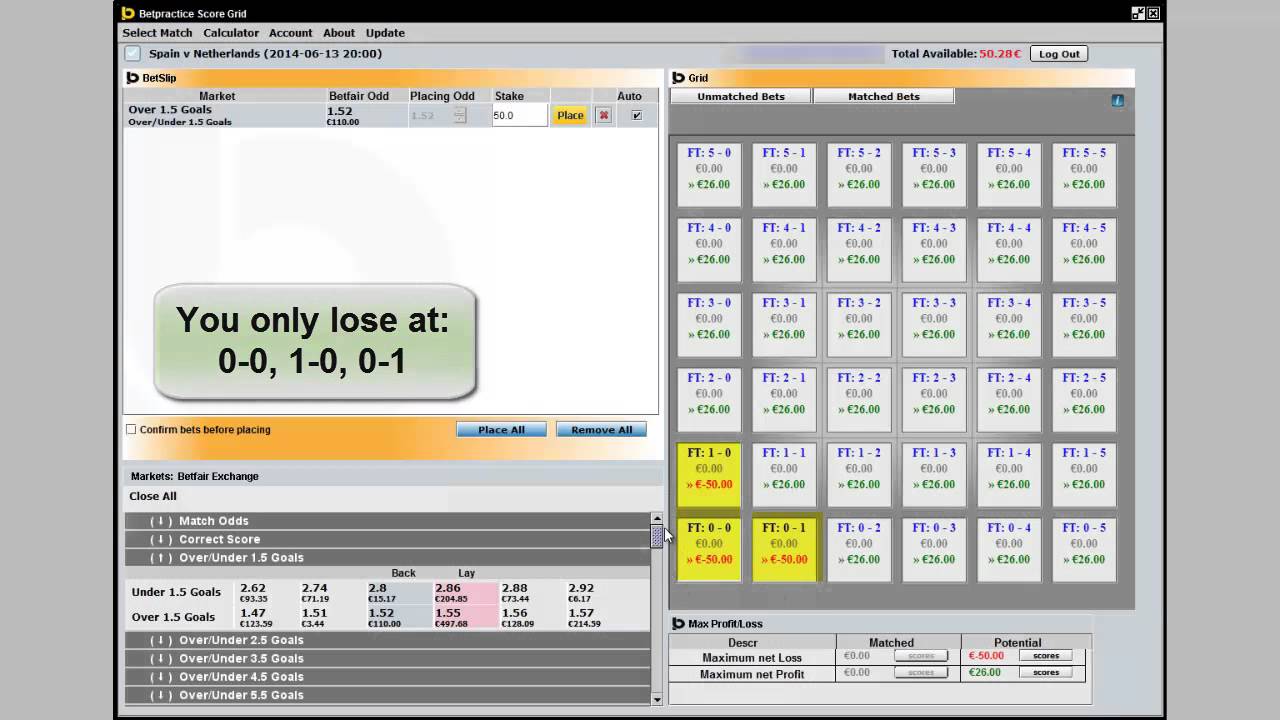
Task: Click the Grid panel logo icon
Action: coord(678,78)
